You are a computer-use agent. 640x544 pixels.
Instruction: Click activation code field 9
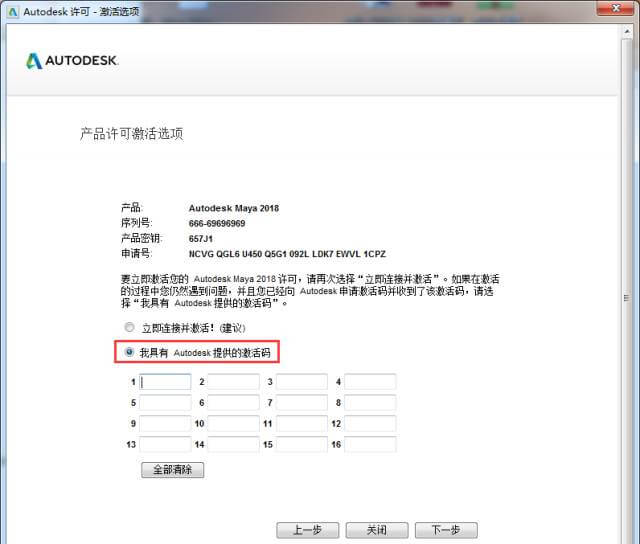pyautogui.click(x=165, y=423)
